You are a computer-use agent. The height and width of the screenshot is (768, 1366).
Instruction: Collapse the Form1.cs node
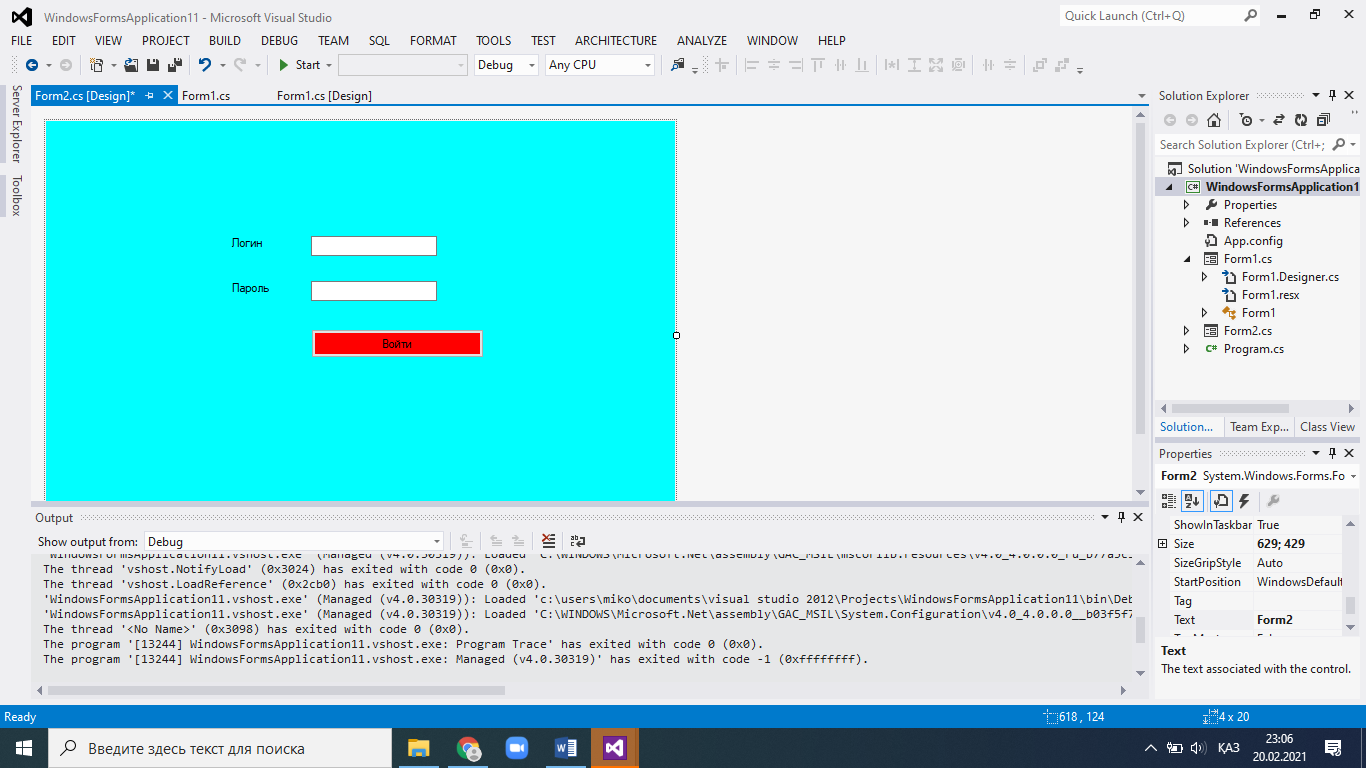click(1187, 259)
